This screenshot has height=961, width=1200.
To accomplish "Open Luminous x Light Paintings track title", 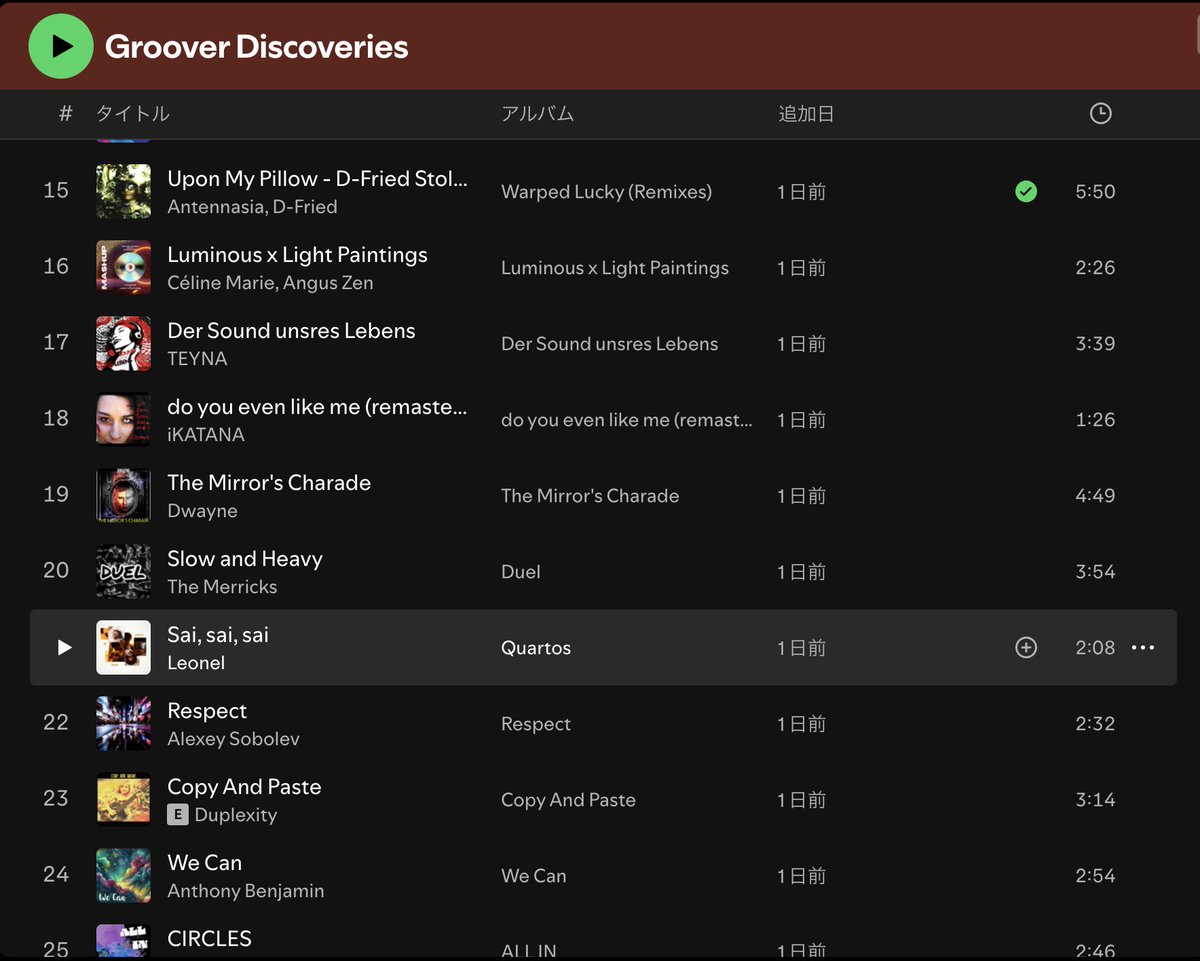I will click(x=297, y=255).
